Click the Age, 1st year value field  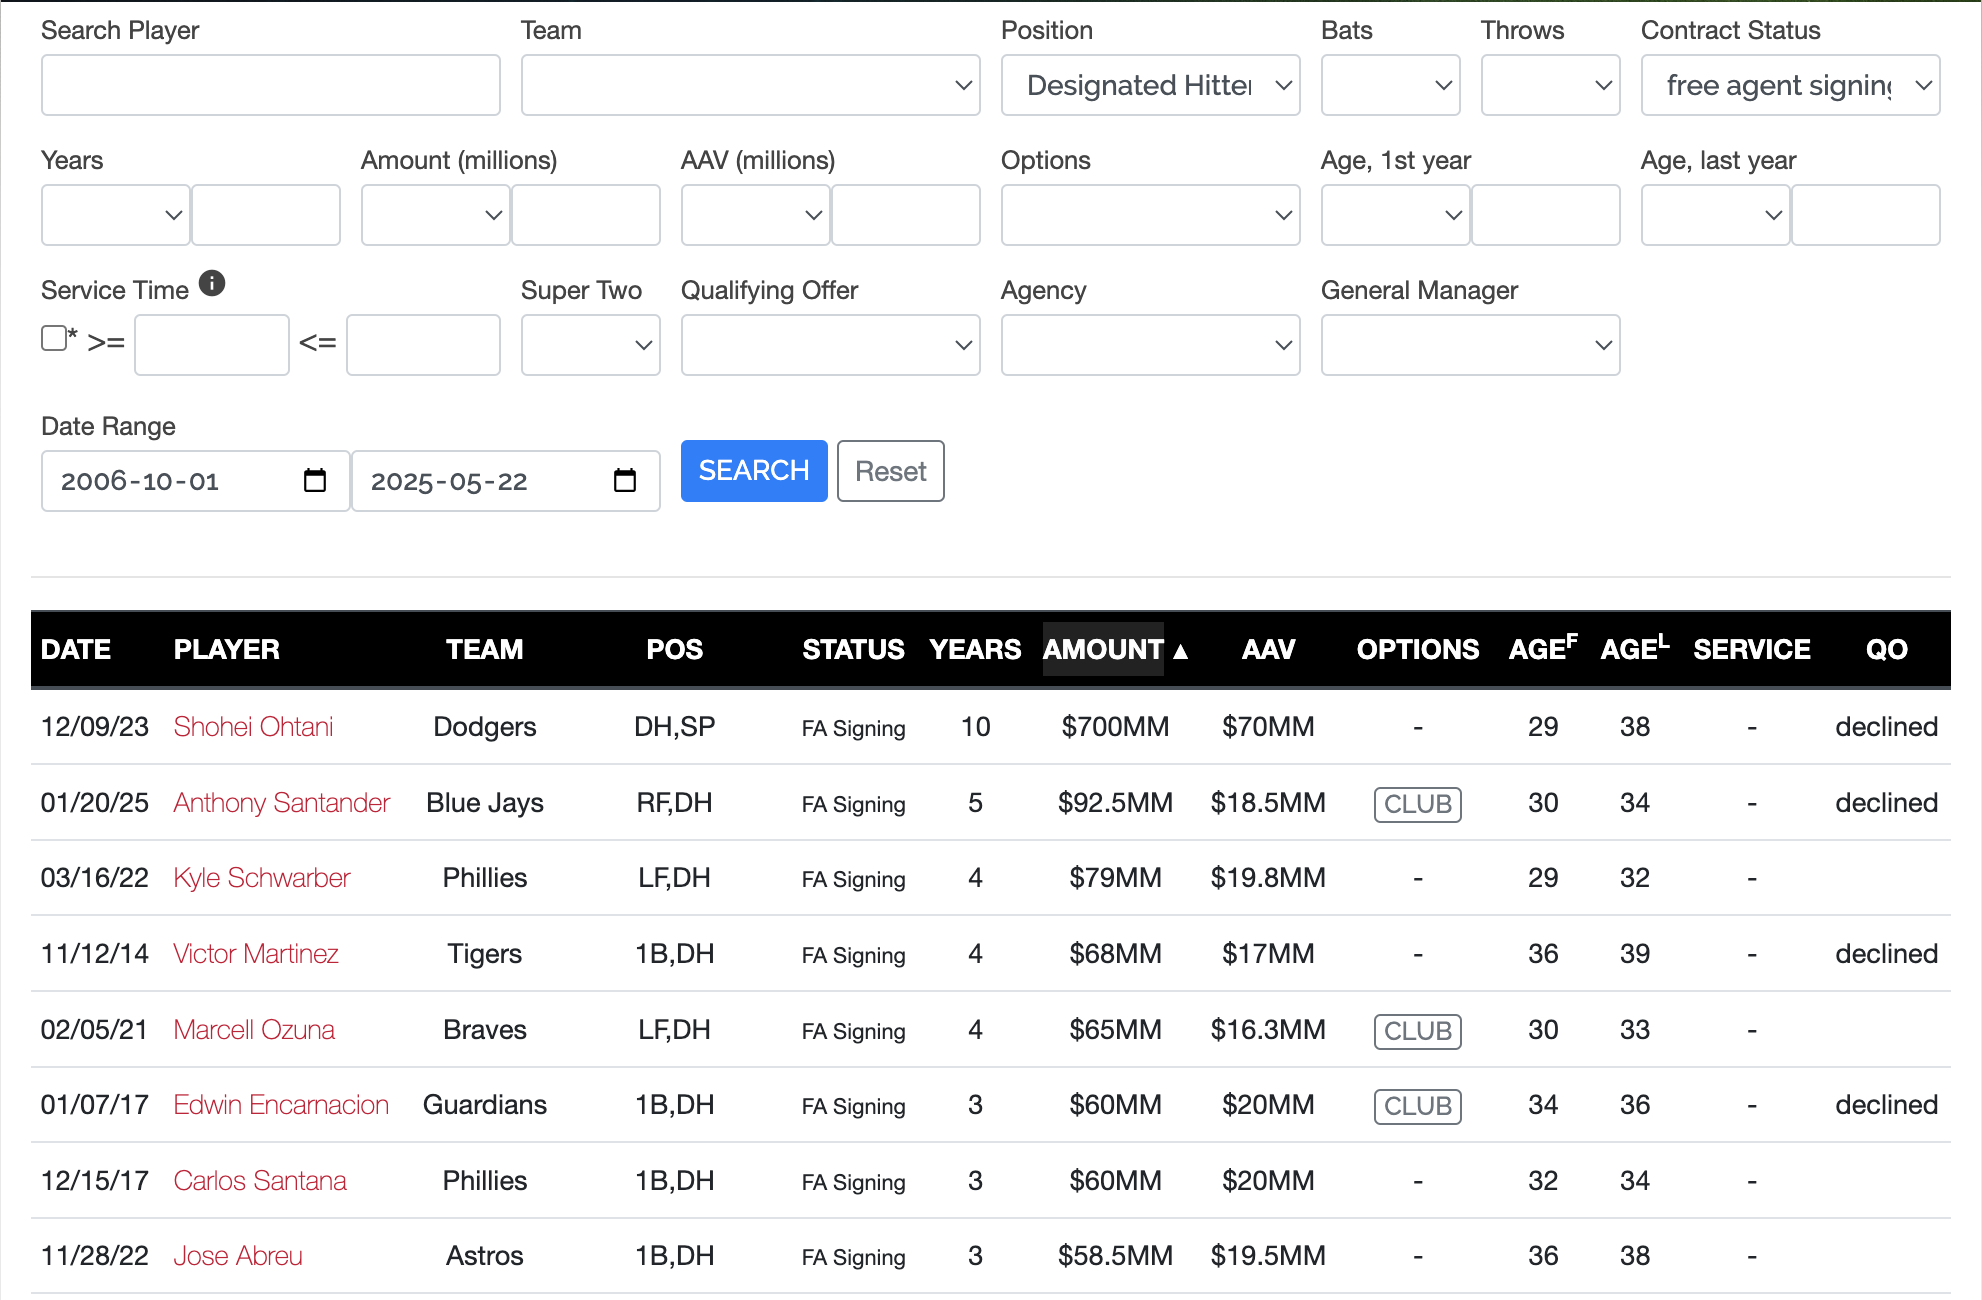[x=1546, y=215]
